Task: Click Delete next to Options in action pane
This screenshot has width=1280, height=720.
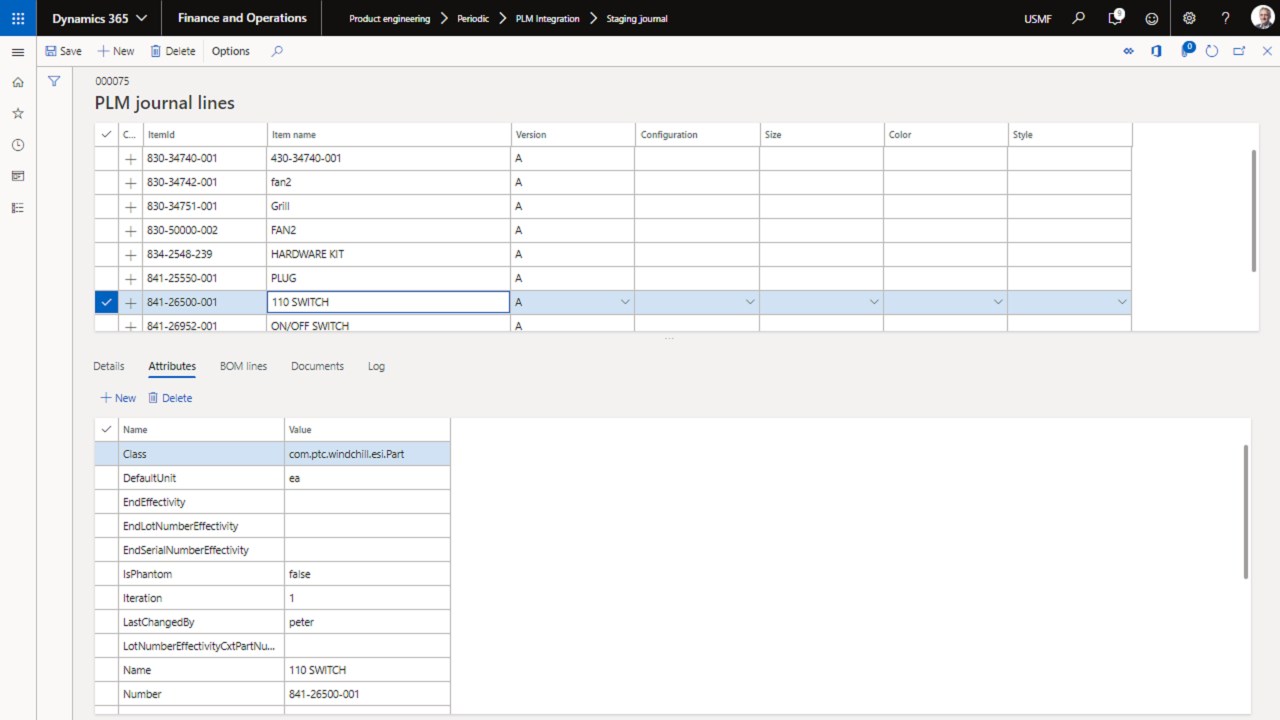Action: (x=173, y=51)
